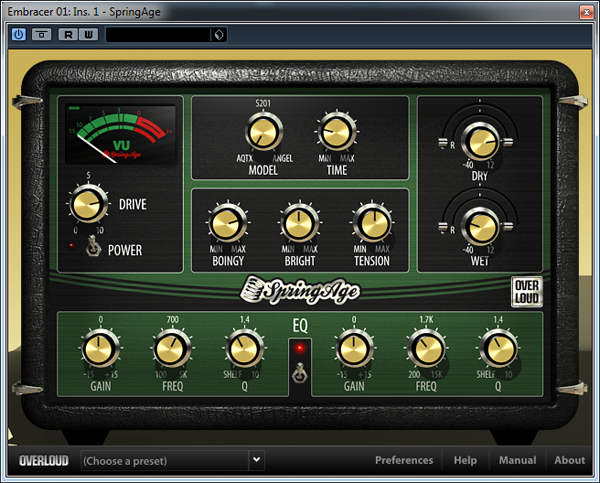600x483 pixels.
Task: Click the BOINGY knob
Action: coord(227,222)
